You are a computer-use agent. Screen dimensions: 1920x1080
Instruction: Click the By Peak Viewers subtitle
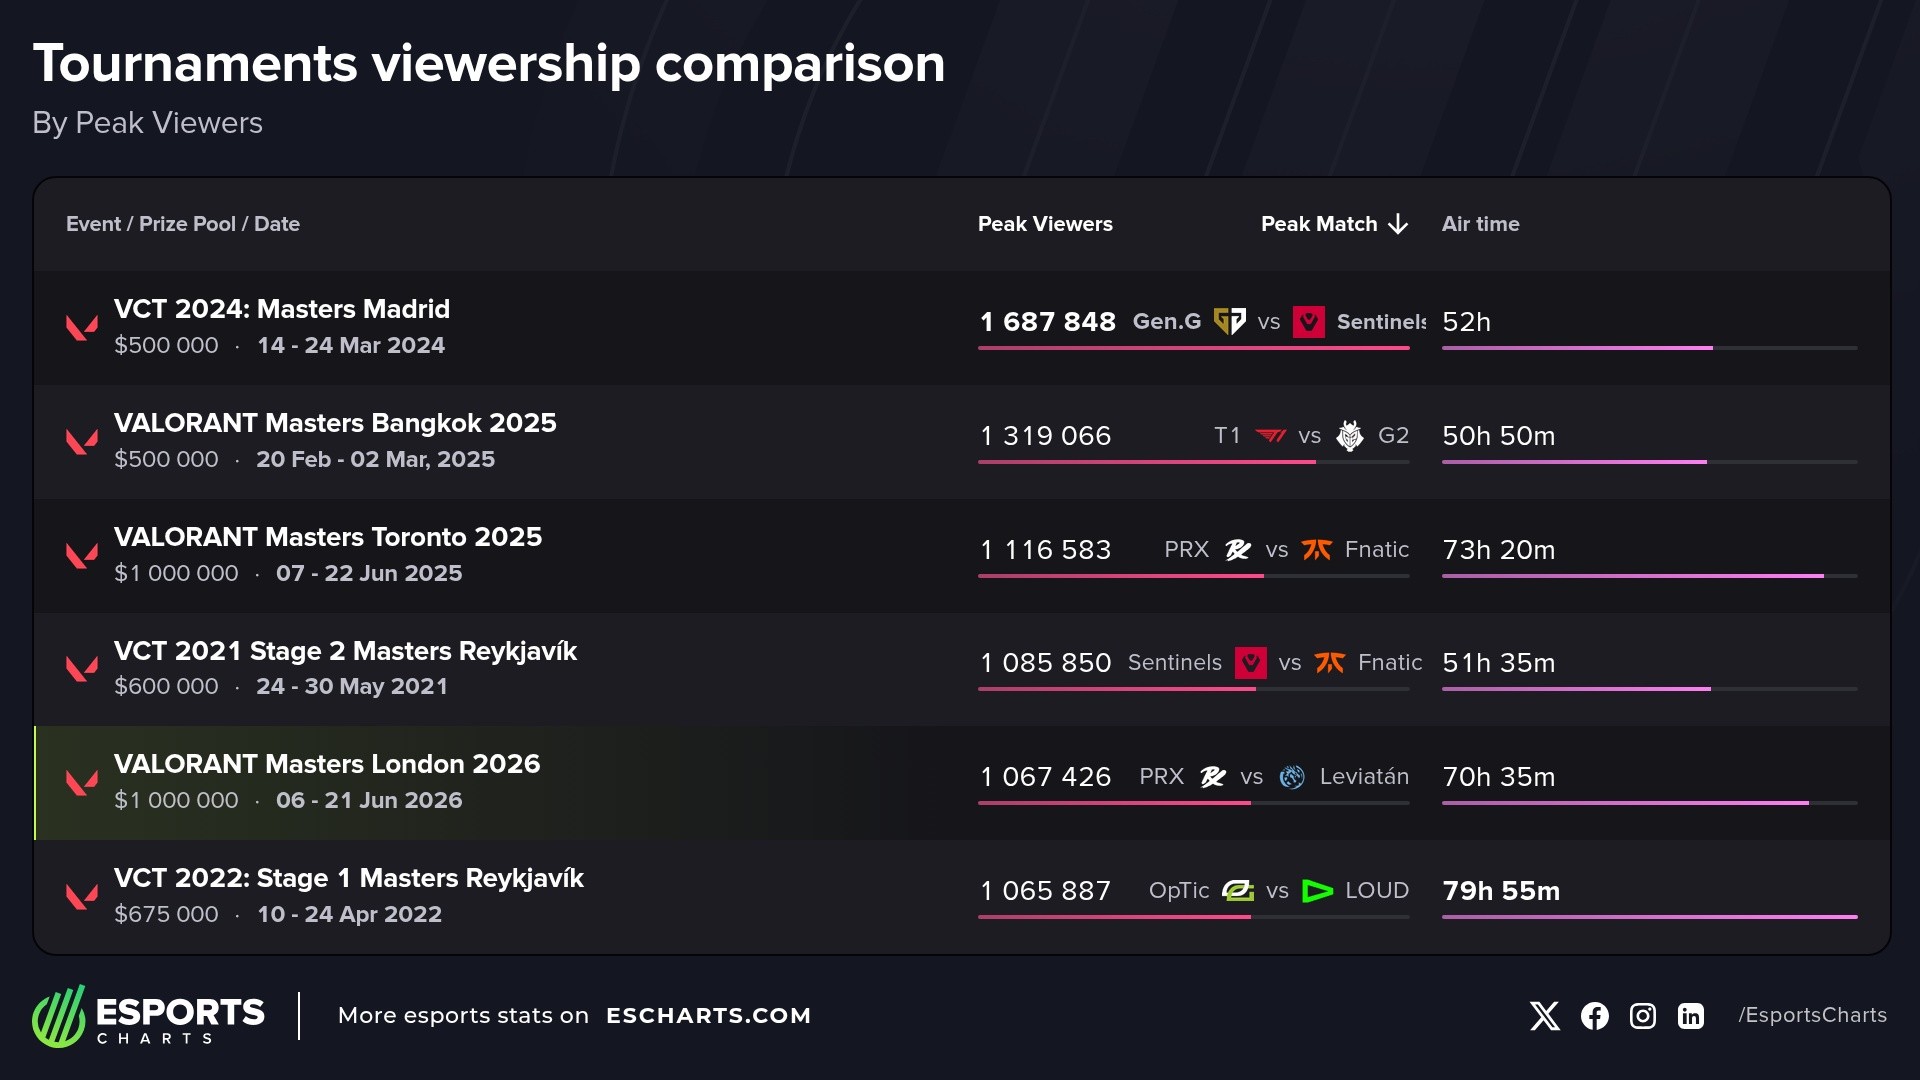tap(147, 123)
